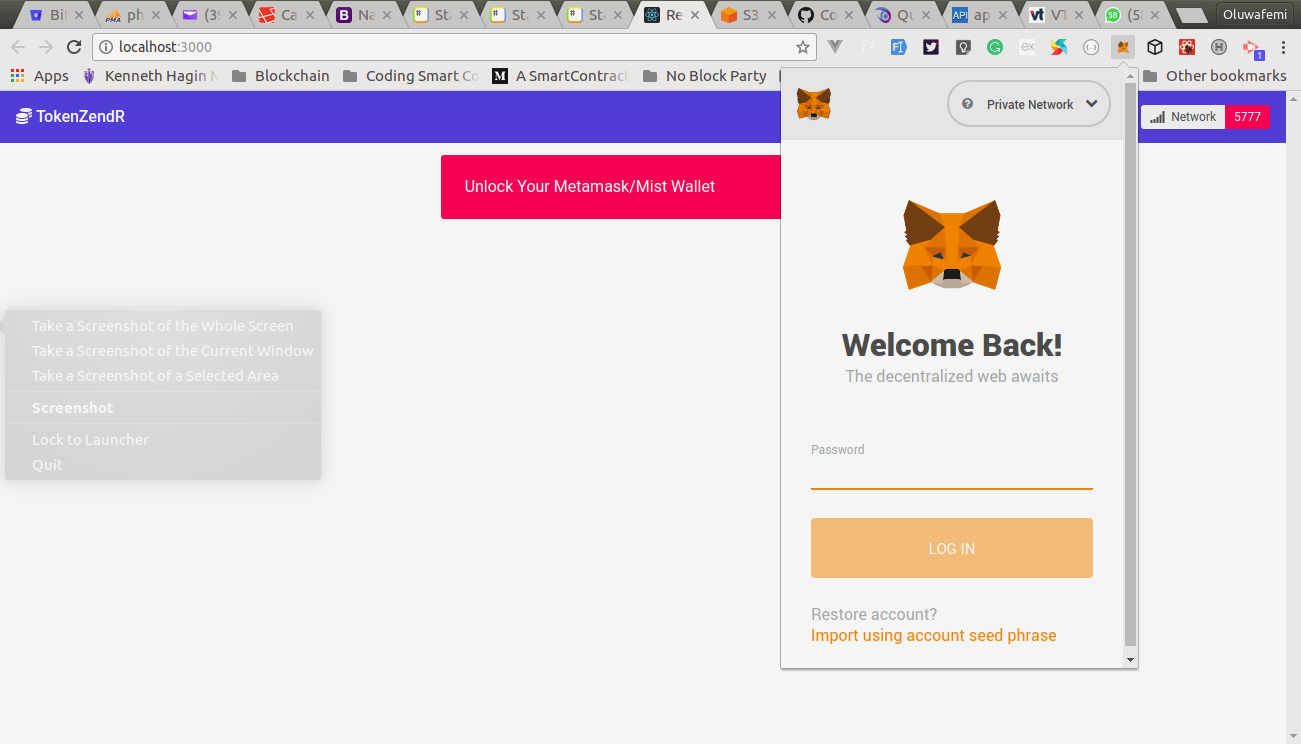
Task: Click the TokenZendR brand text
Action: point(80,117)
